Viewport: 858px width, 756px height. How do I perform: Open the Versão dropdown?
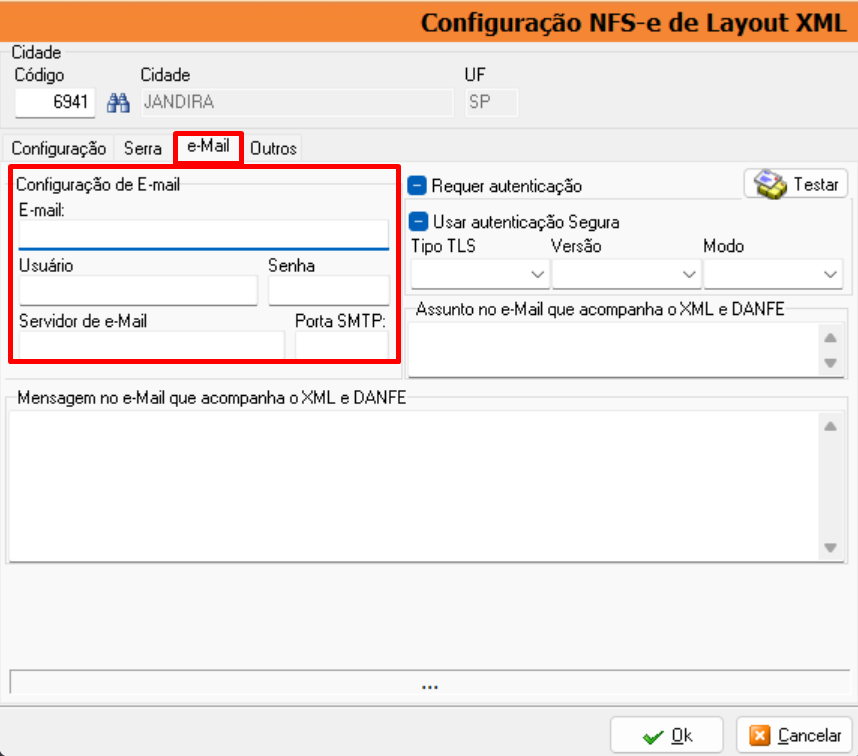click(626, 274)
